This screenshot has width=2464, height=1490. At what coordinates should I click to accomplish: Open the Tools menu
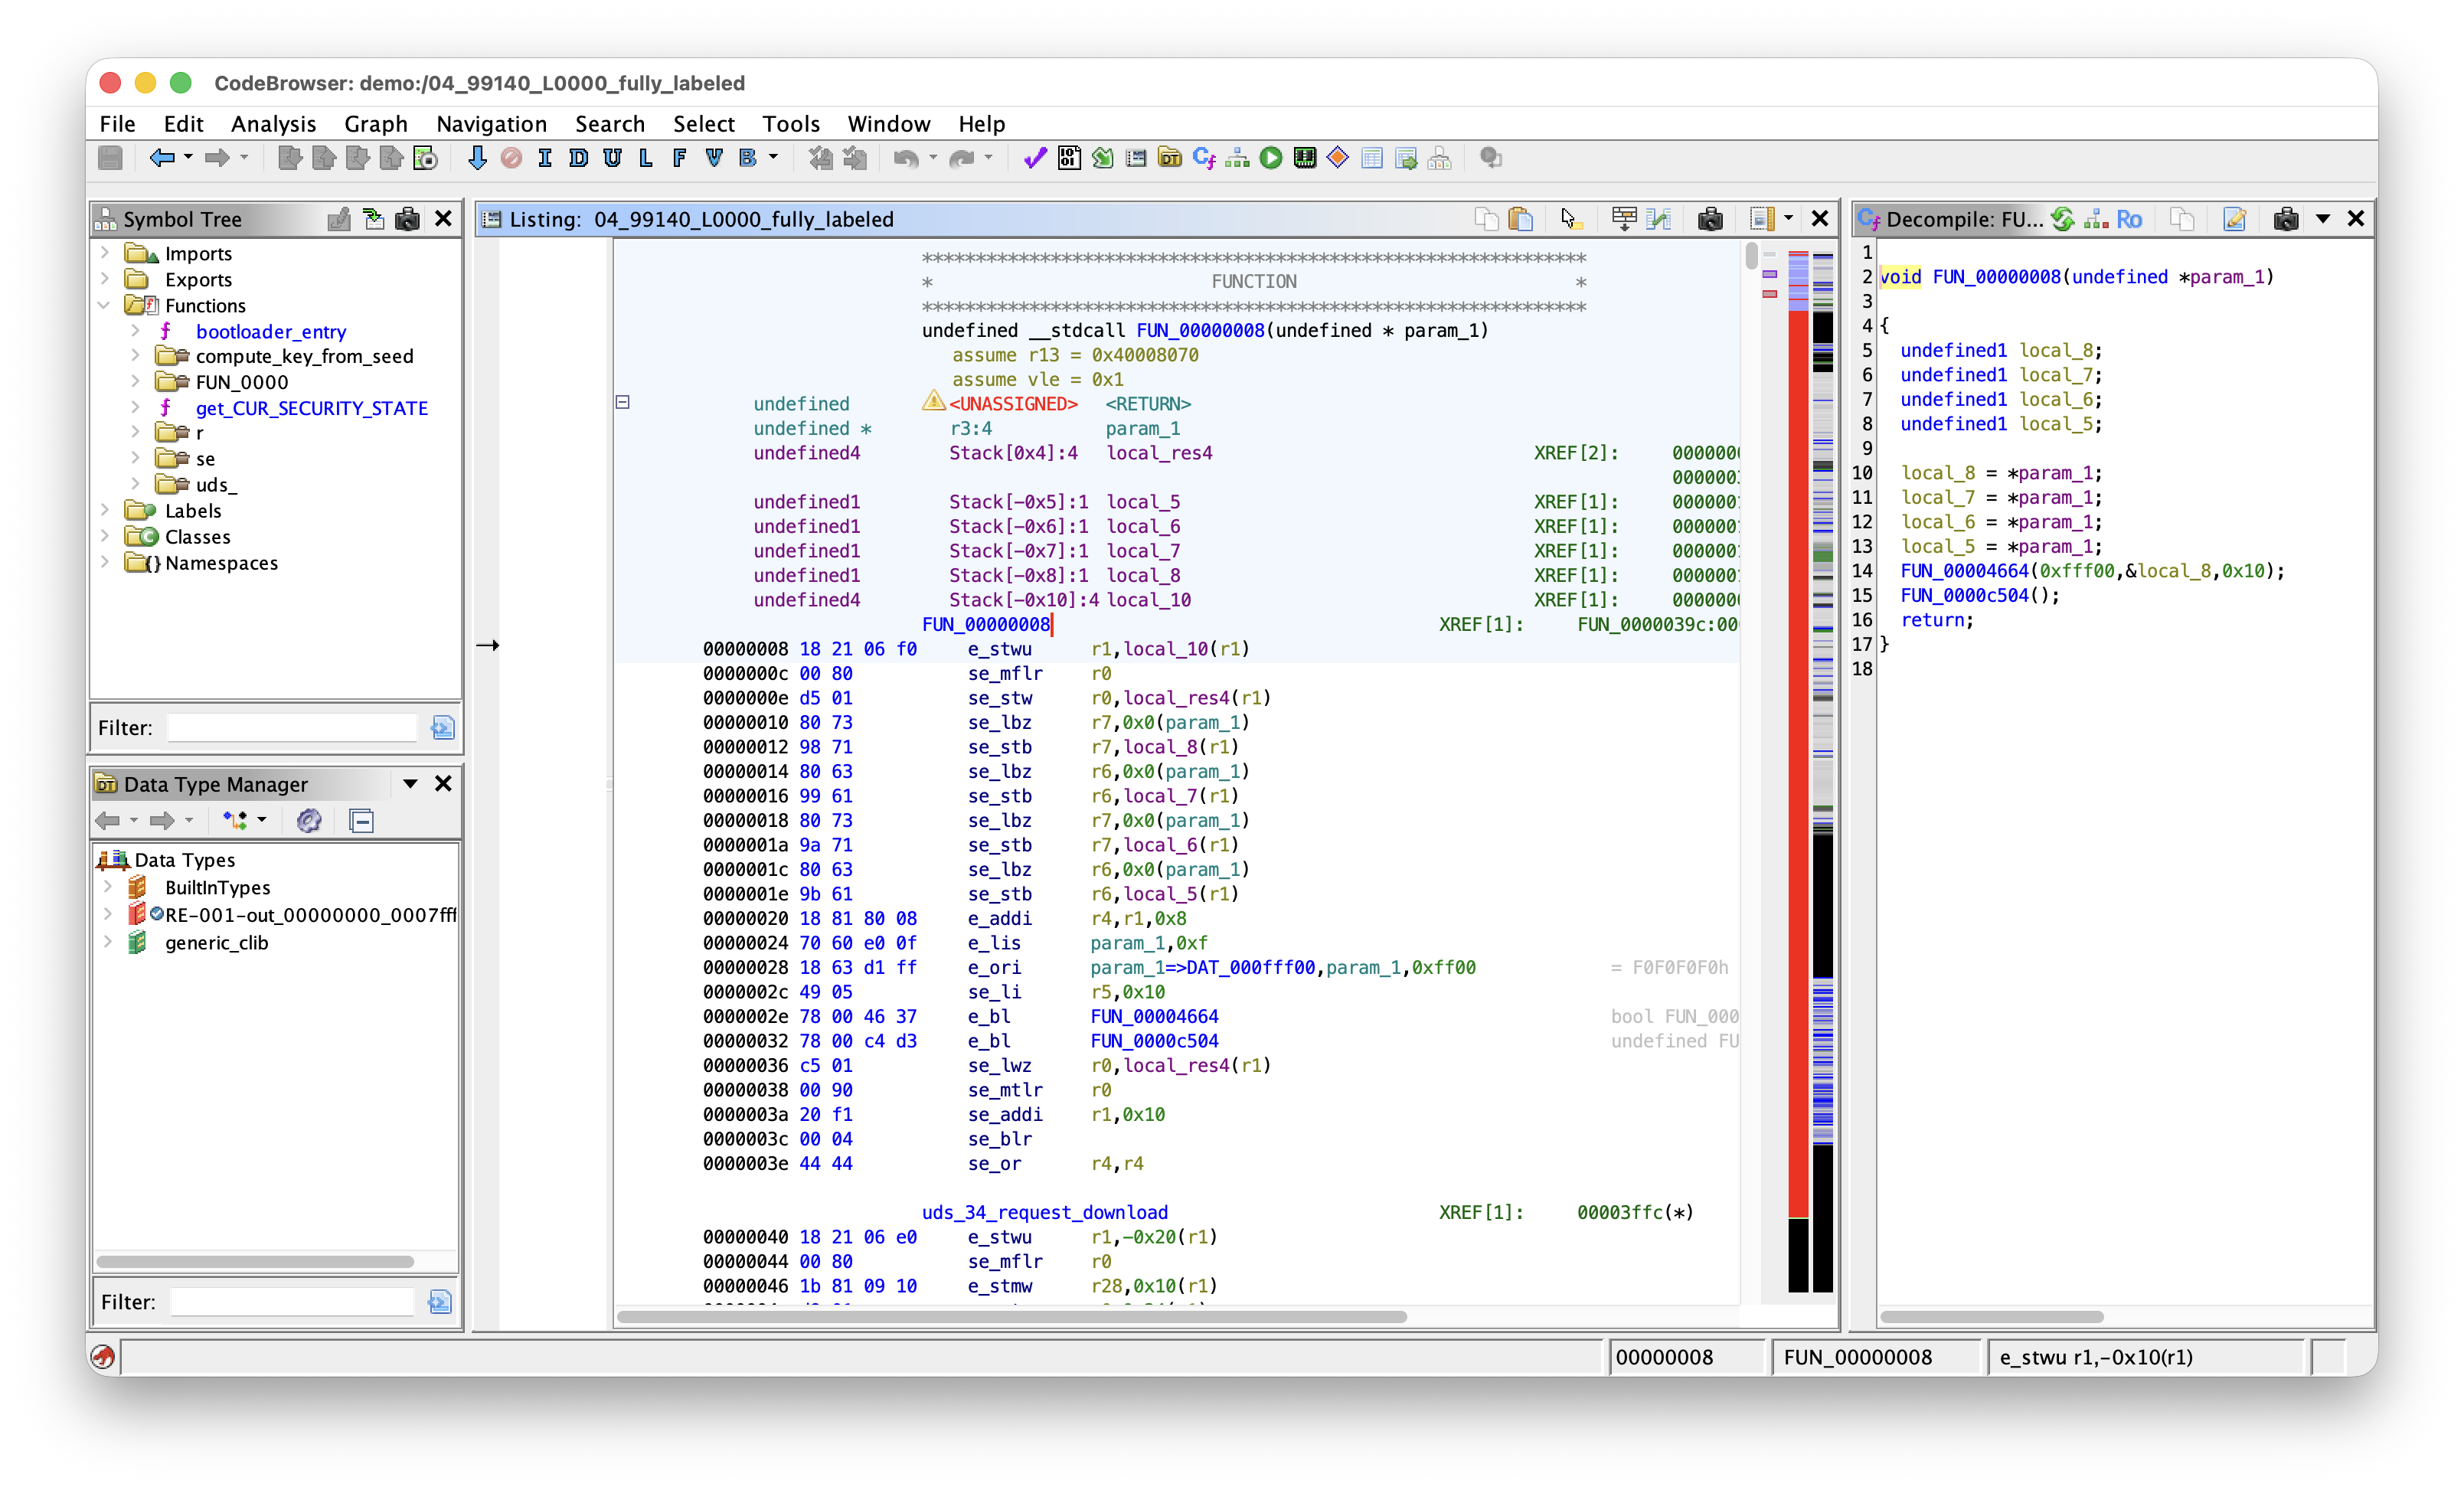790,123
